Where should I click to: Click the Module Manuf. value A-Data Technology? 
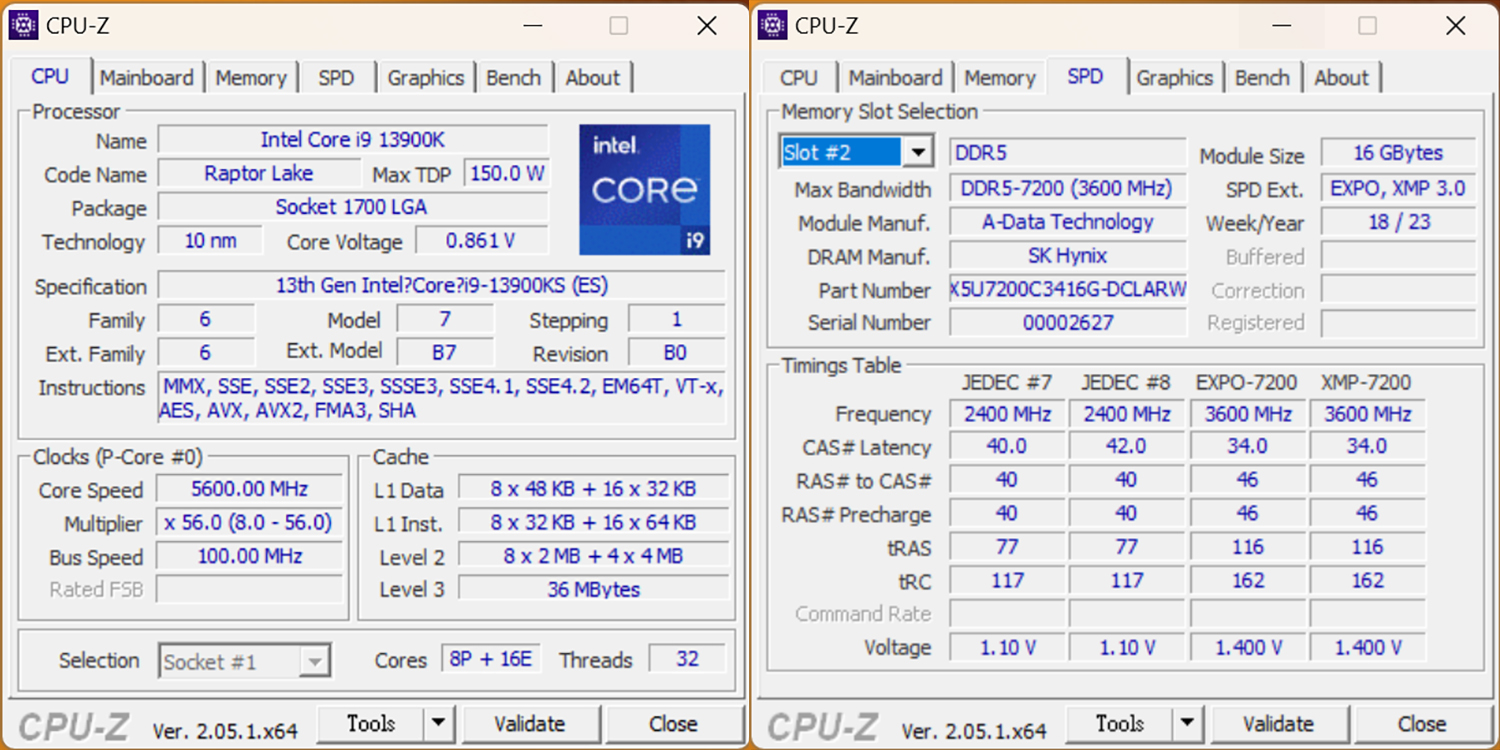click(1067, 222)
